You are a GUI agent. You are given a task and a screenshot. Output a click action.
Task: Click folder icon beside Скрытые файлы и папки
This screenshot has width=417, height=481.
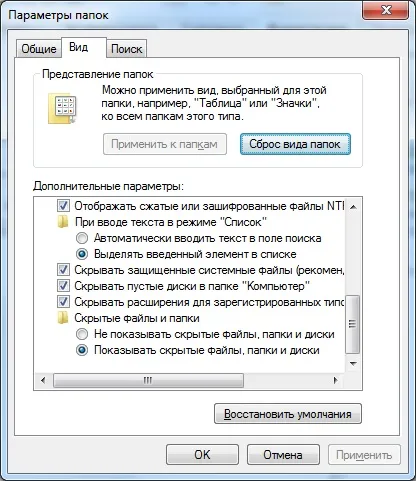pos(63,318)
